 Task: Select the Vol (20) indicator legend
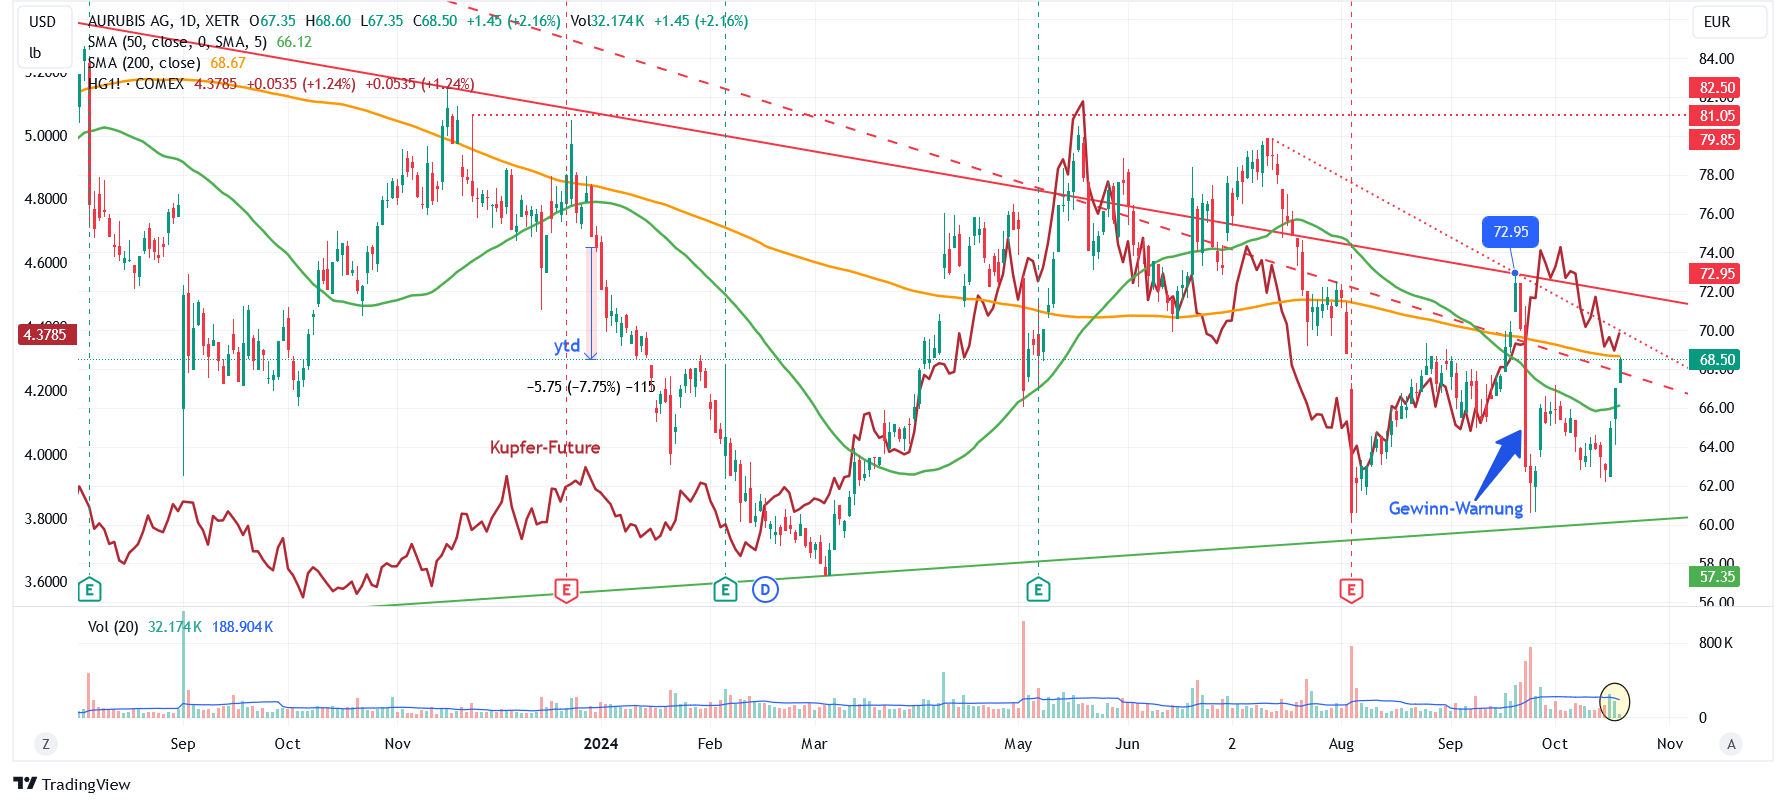pos(113,627)
